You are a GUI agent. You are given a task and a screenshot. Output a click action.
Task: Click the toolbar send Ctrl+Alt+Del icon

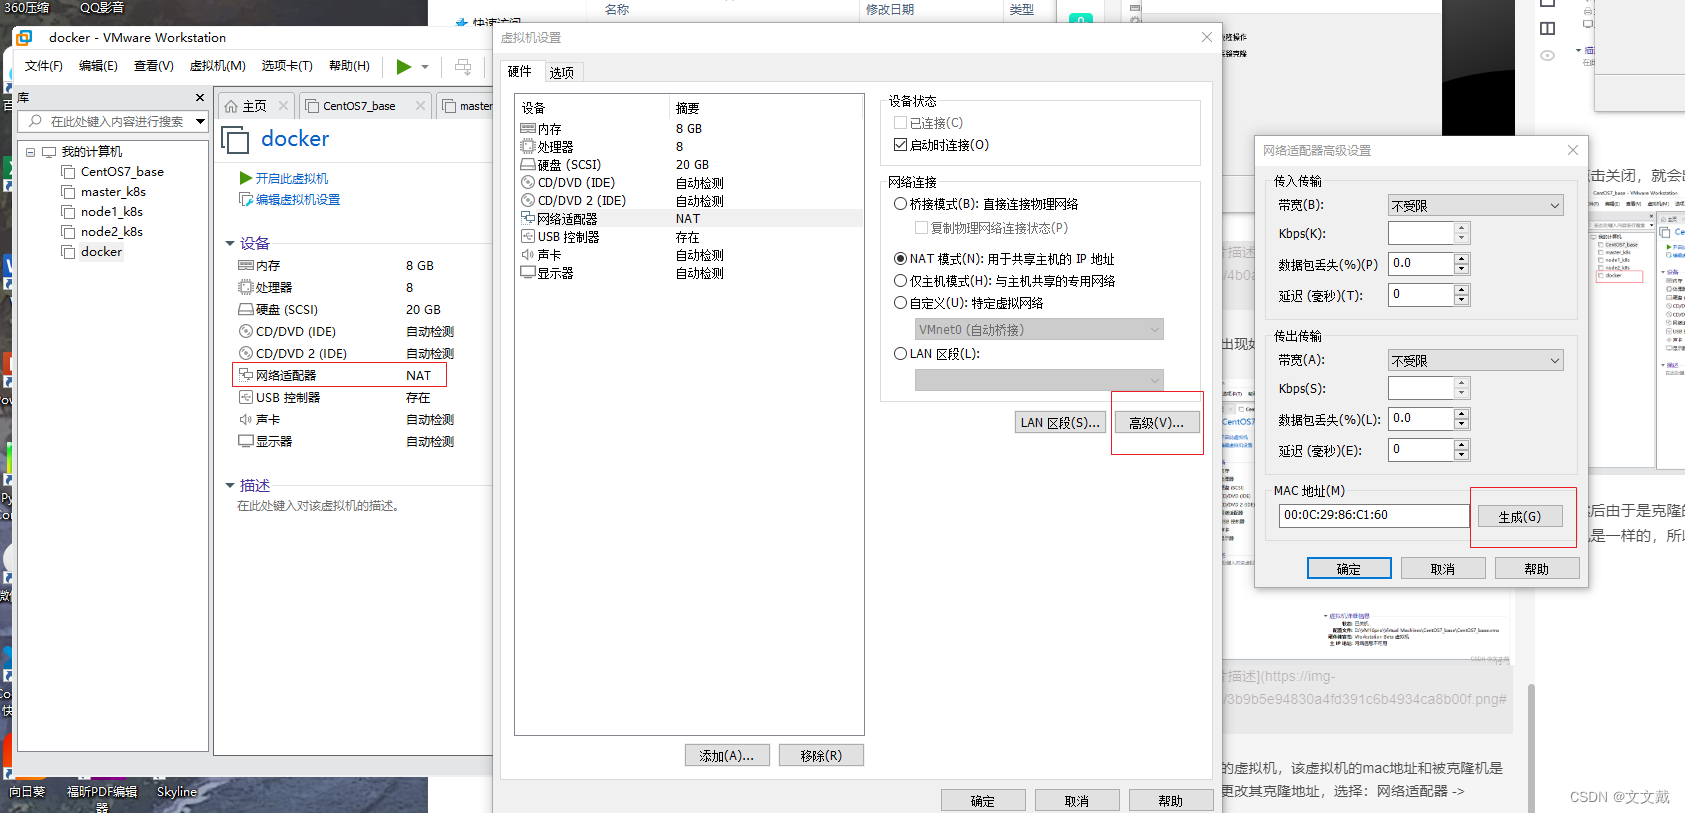[x=463, y=66]
